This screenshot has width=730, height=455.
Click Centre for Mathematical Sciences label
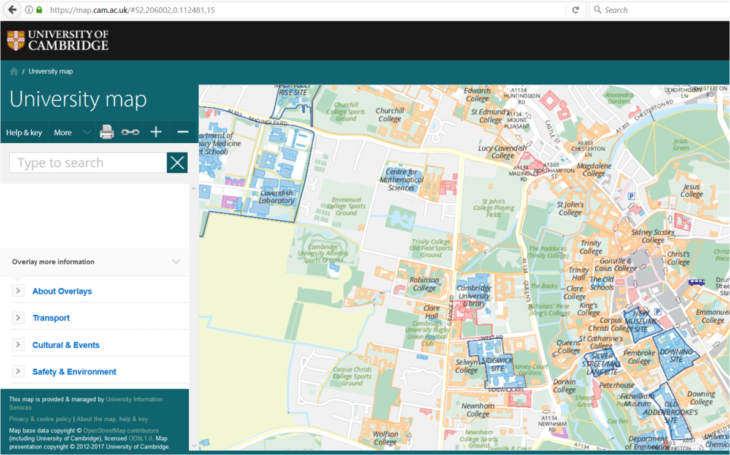[x=401, y=180]
